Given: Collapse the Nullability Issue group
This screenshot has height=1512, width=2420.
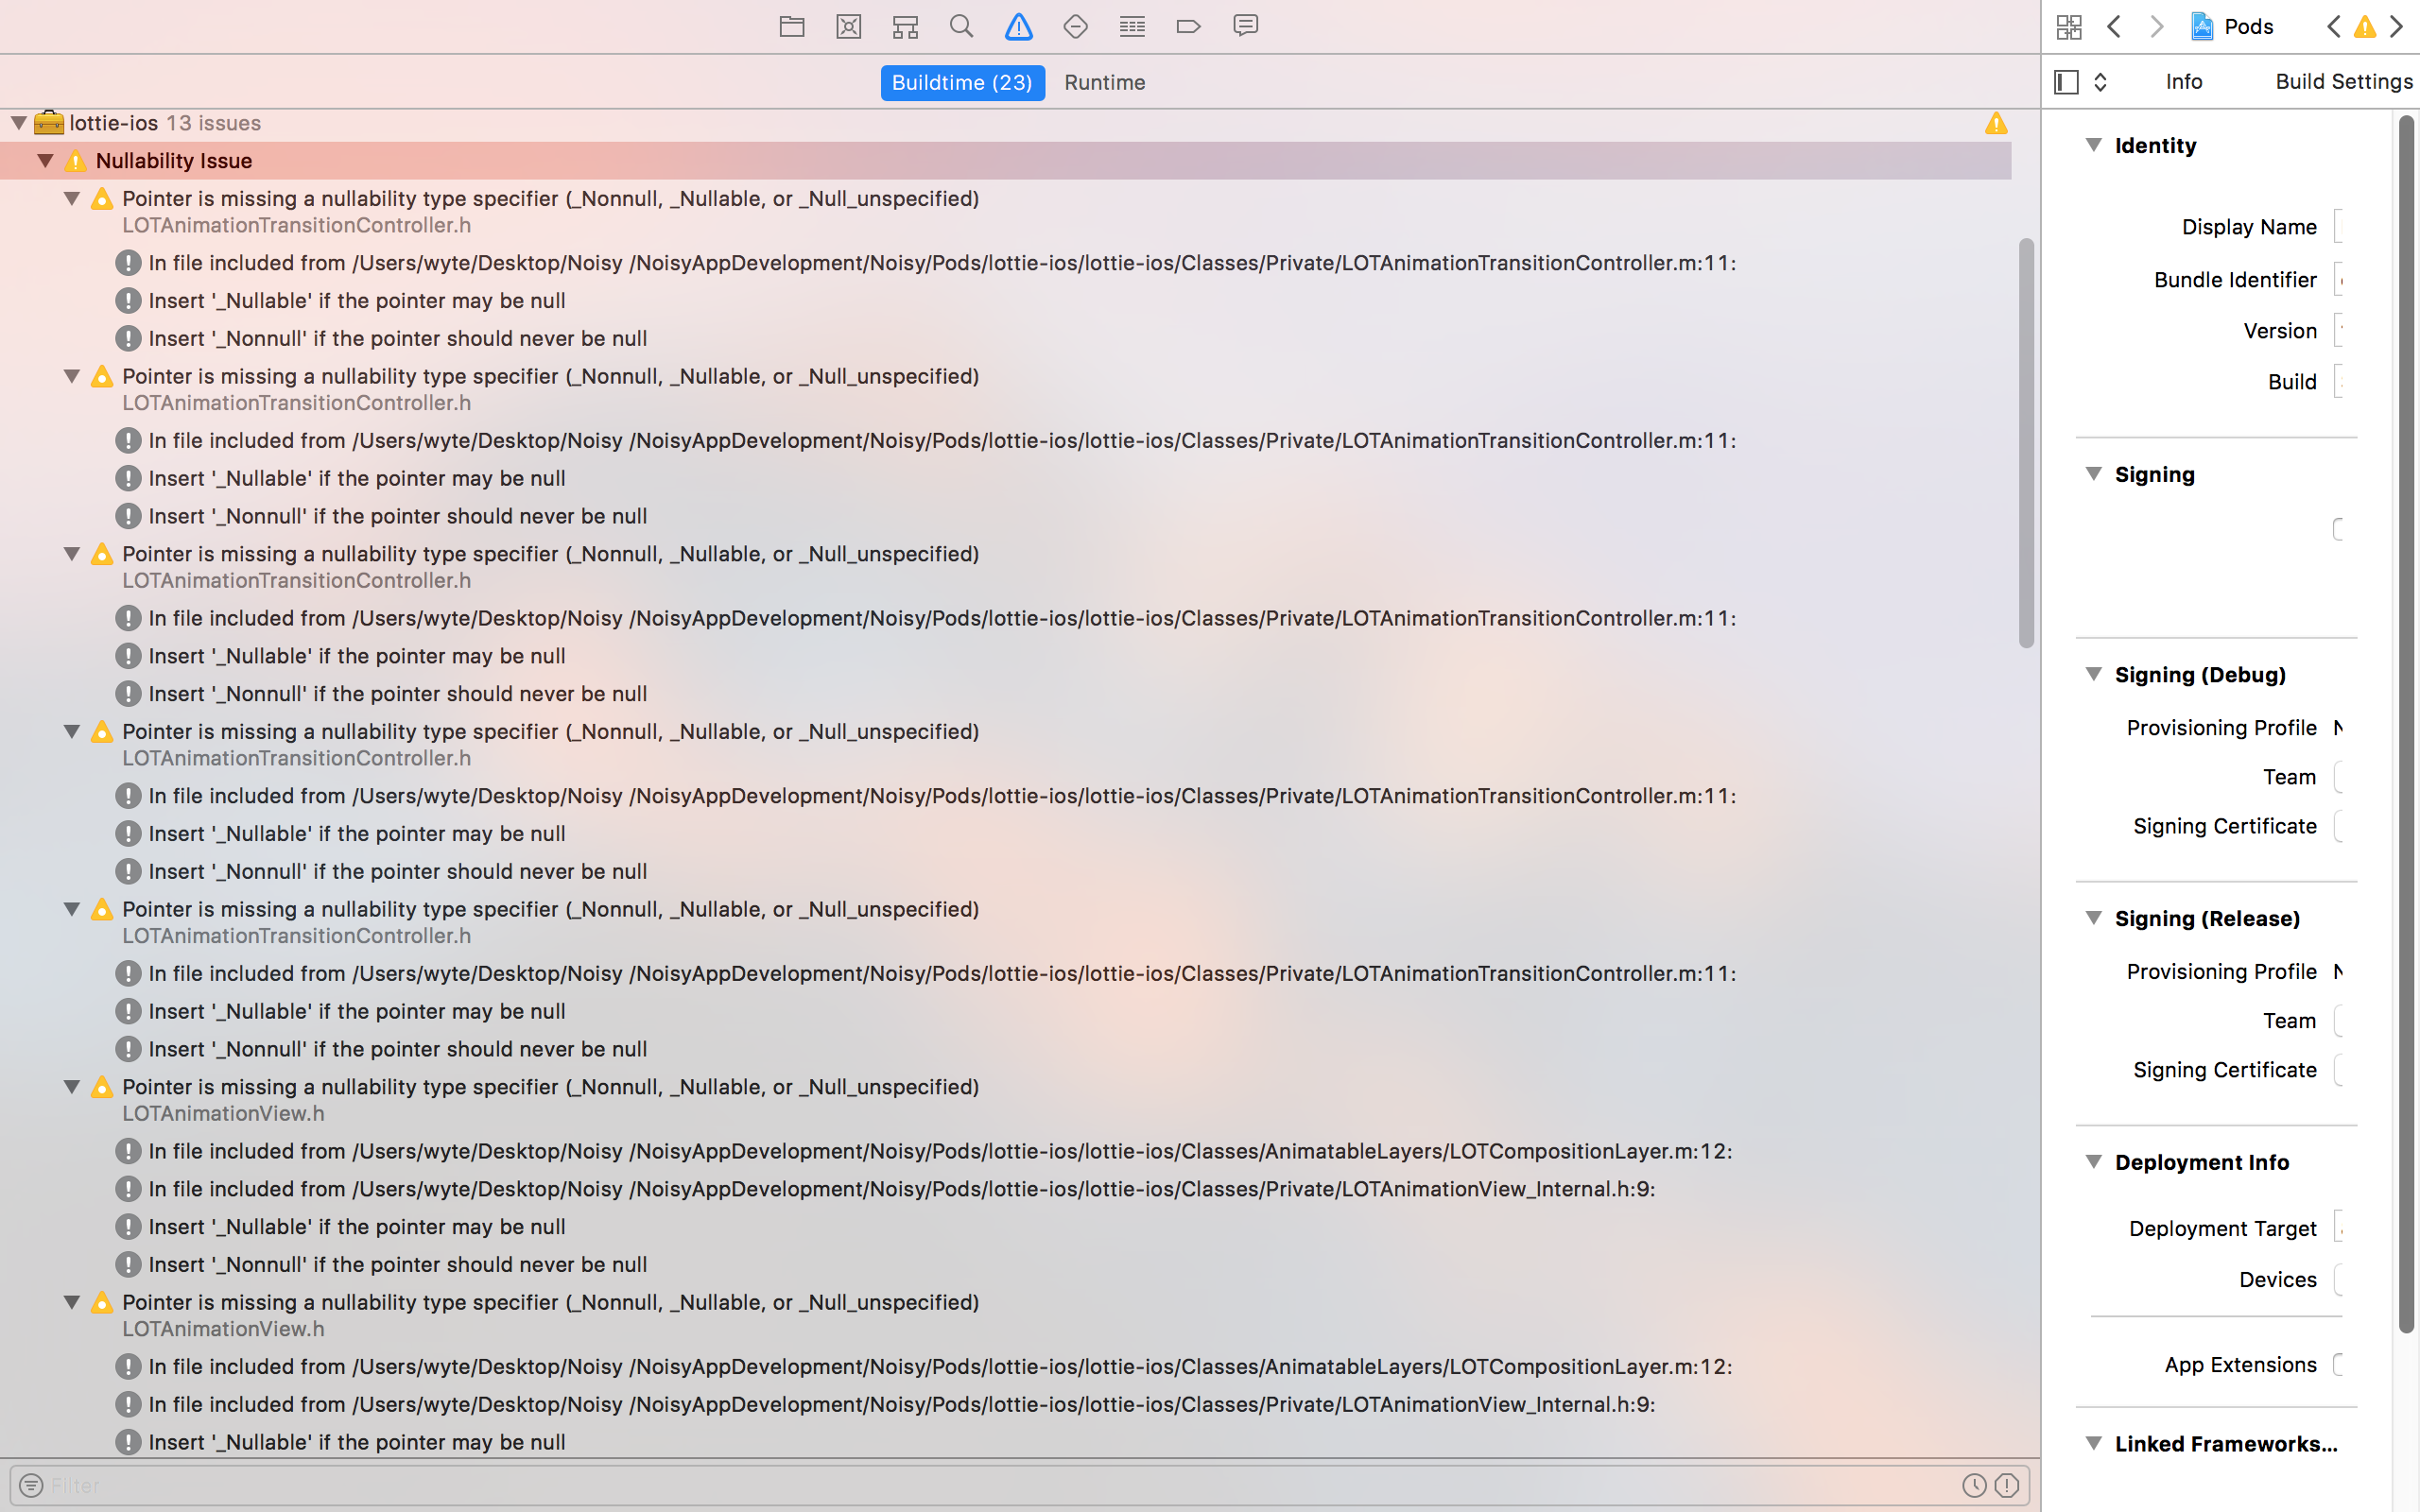Looking at the screenshot, I should 45,160.
